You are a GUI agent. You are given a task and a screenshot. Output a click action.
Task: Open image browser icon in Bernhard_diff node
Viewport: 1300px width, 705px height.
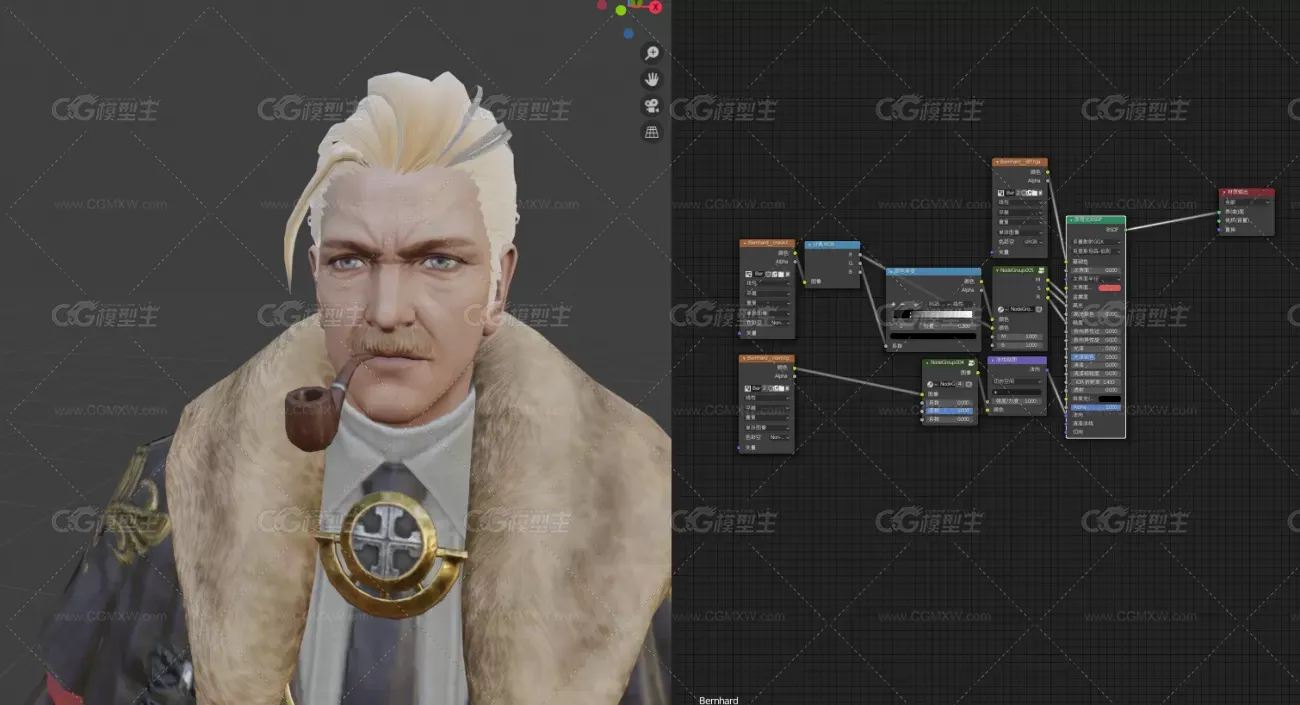1001,193
